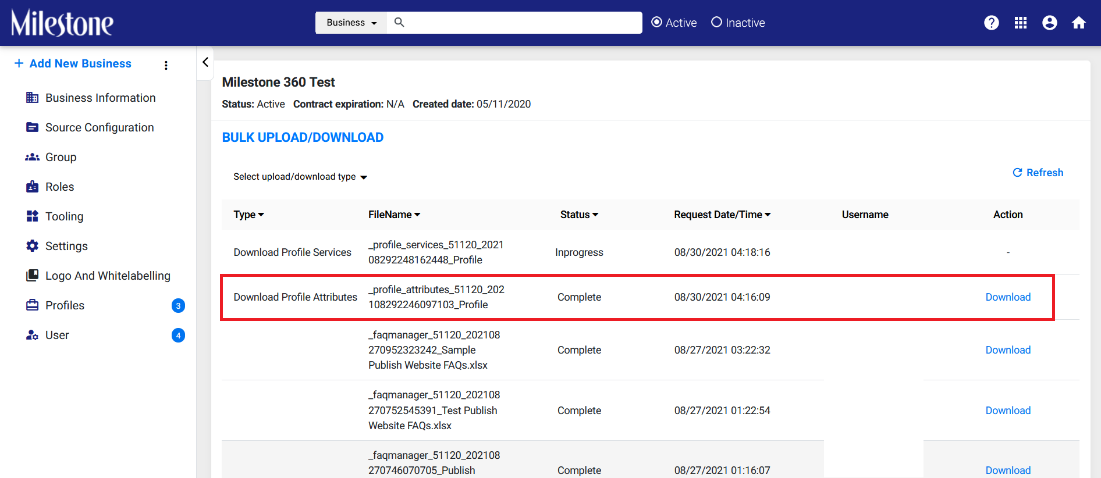
Task: Download the file requested 08/27/2021 01:16:07
Action: 1008,470
